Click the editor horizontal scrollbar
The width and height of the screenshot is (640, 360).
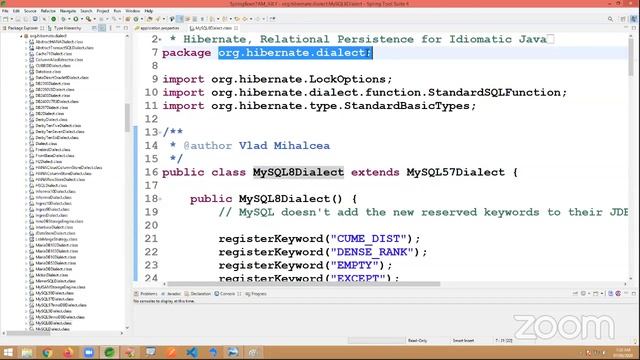(304, 284)
